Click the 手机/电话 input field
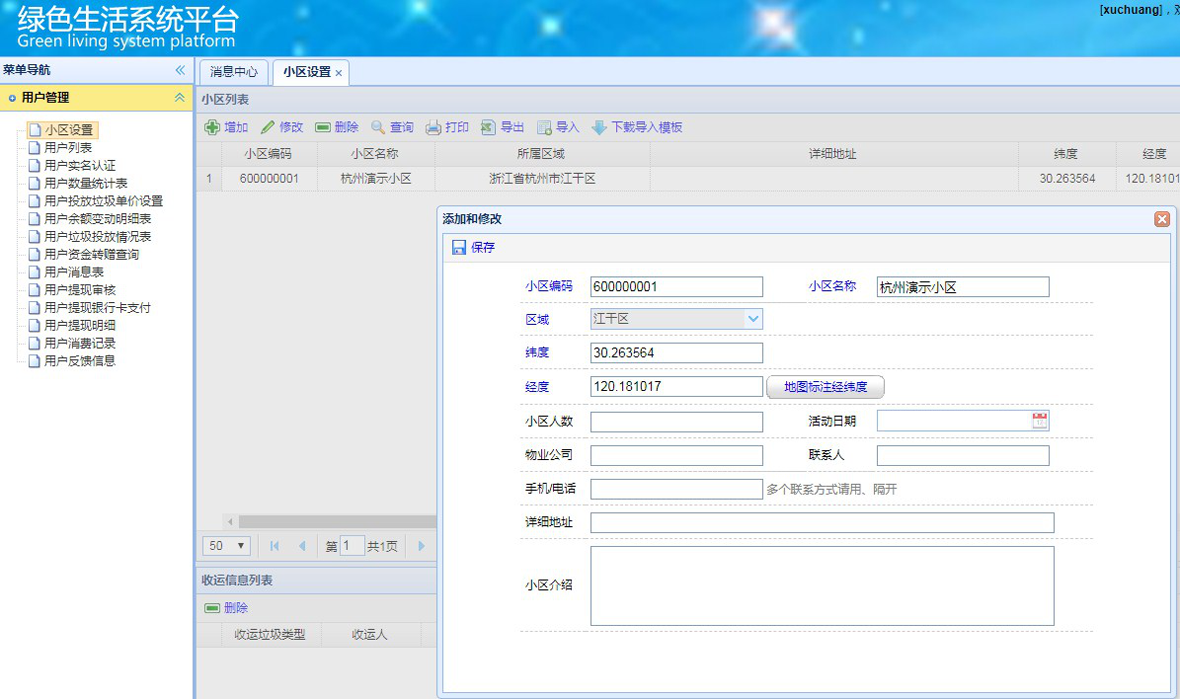1180x699 pixels. 677,489
